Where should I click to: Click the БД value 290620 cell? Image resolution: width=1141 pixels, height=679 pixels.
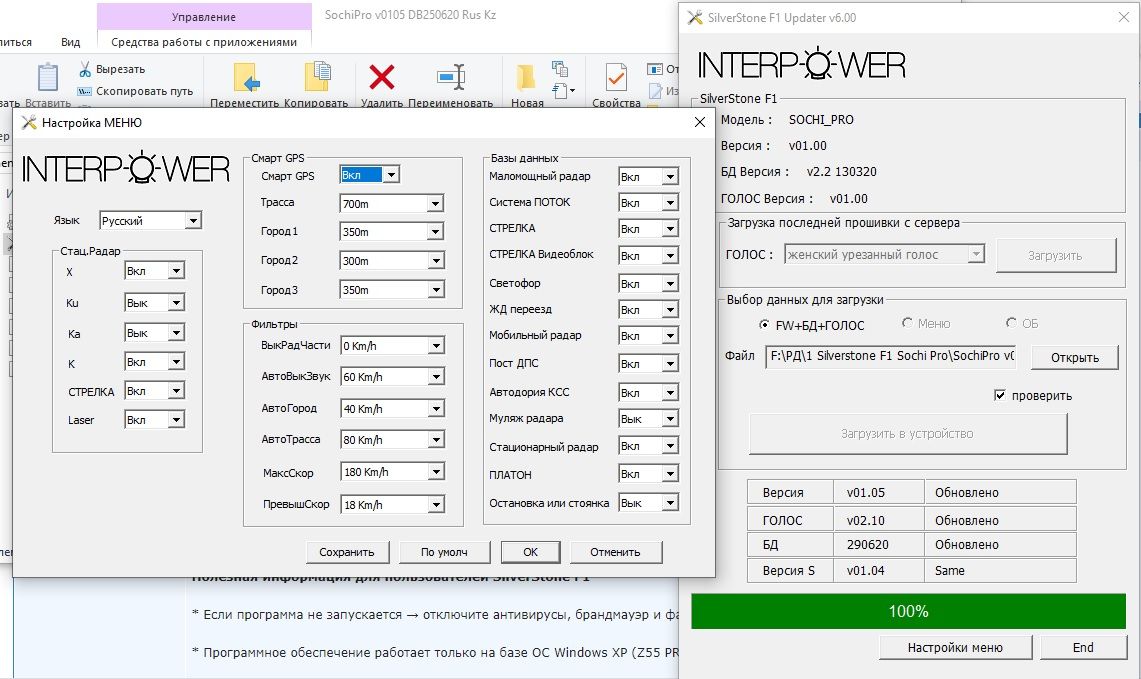pyautogui.click(x=878, y=544)
